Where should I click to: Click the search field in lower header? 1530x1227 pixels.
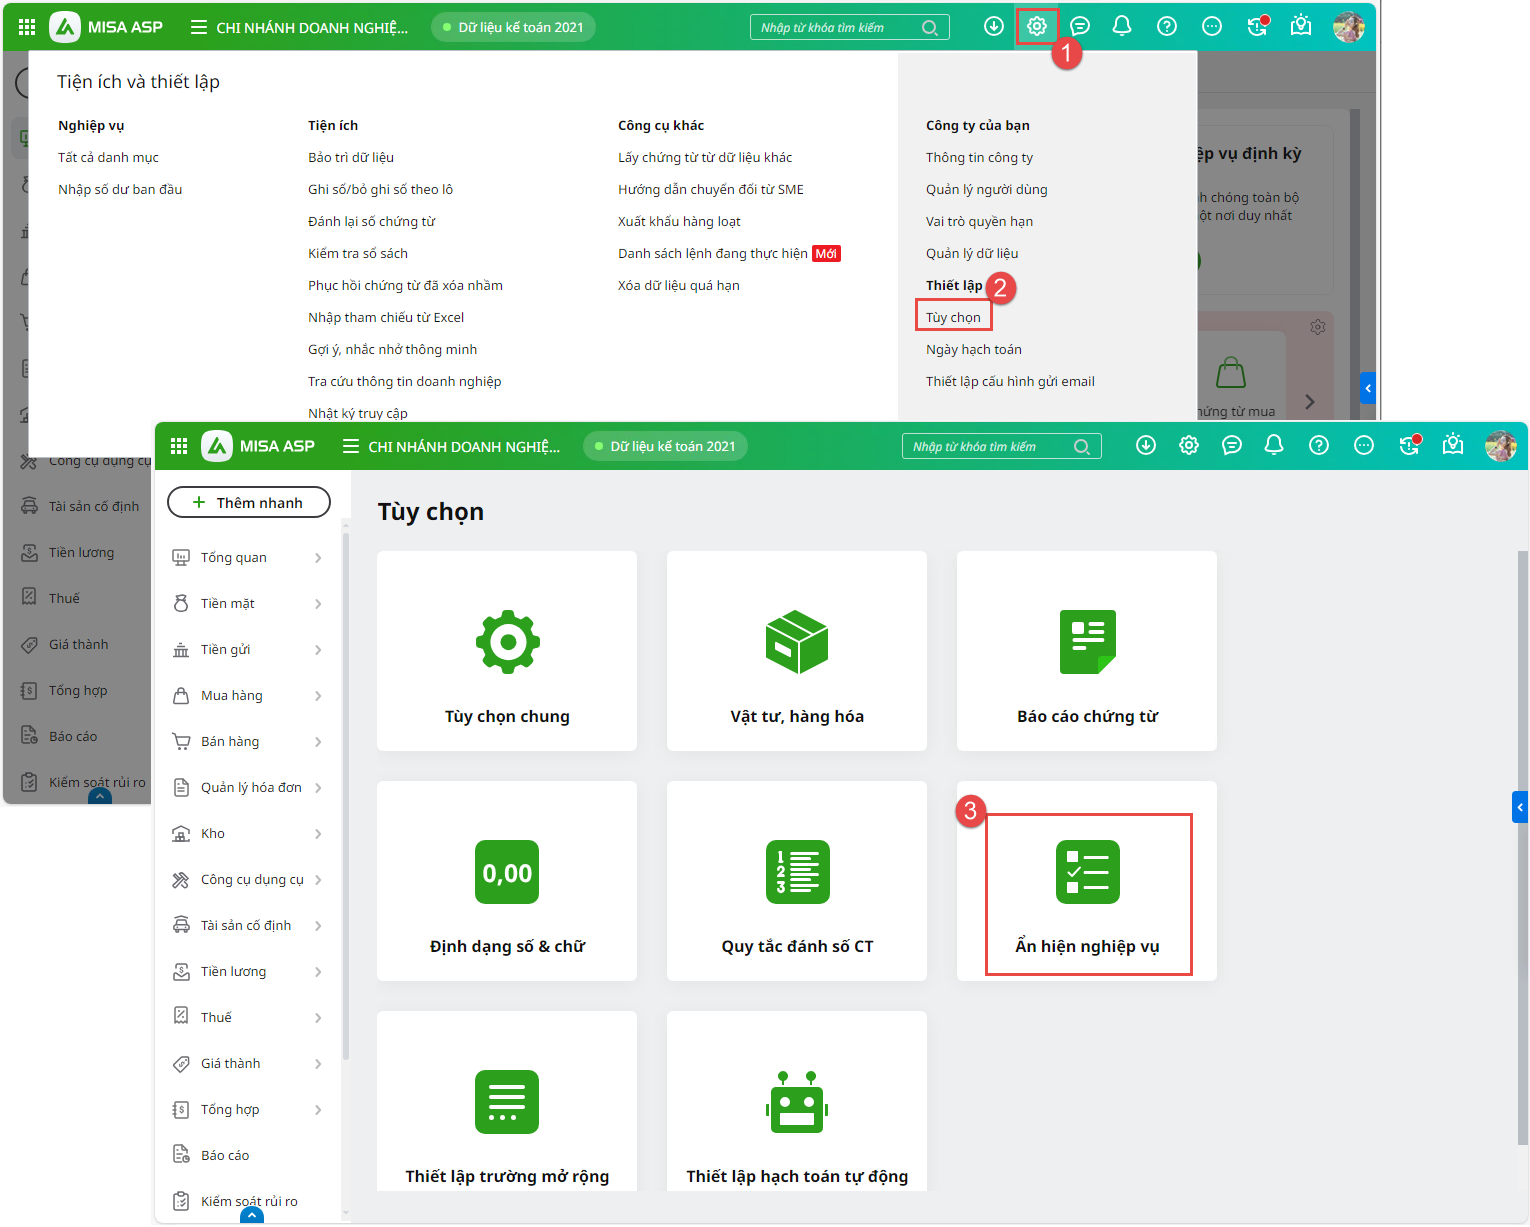[990, 446]
